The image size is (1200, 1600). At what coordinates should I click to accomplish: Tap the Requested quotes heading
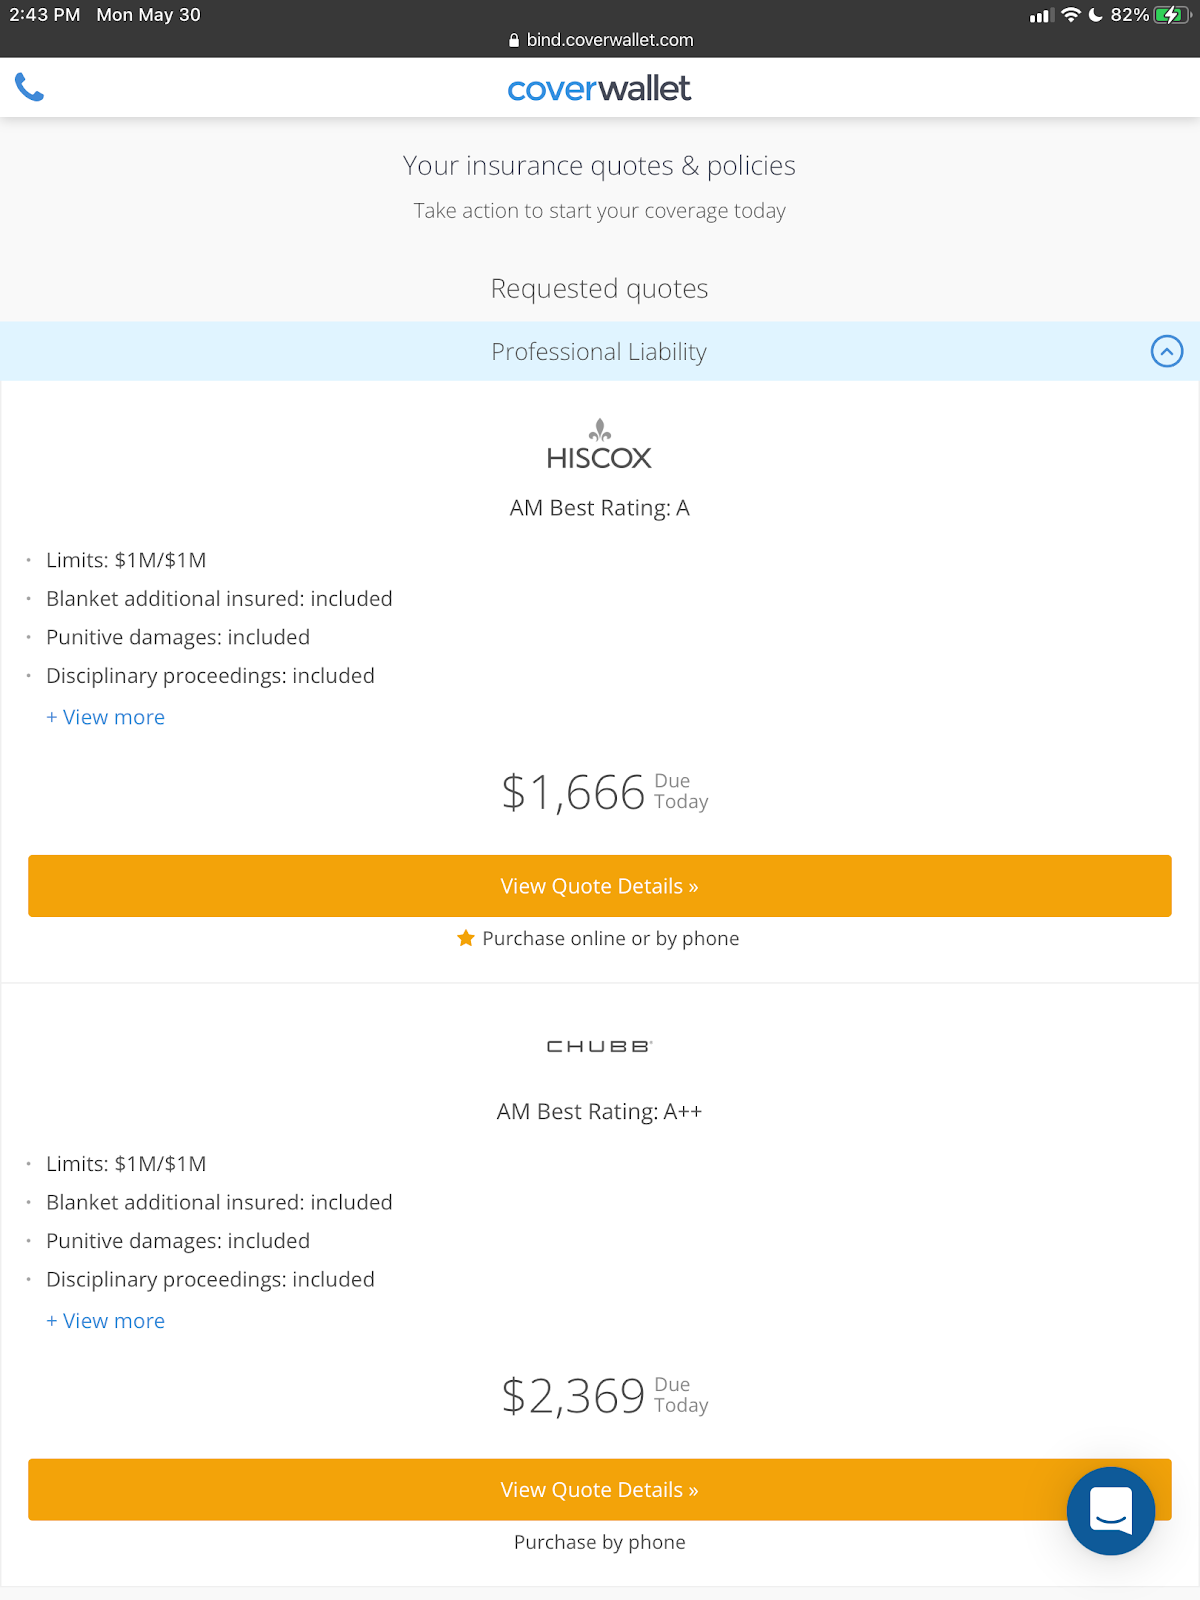599,289
